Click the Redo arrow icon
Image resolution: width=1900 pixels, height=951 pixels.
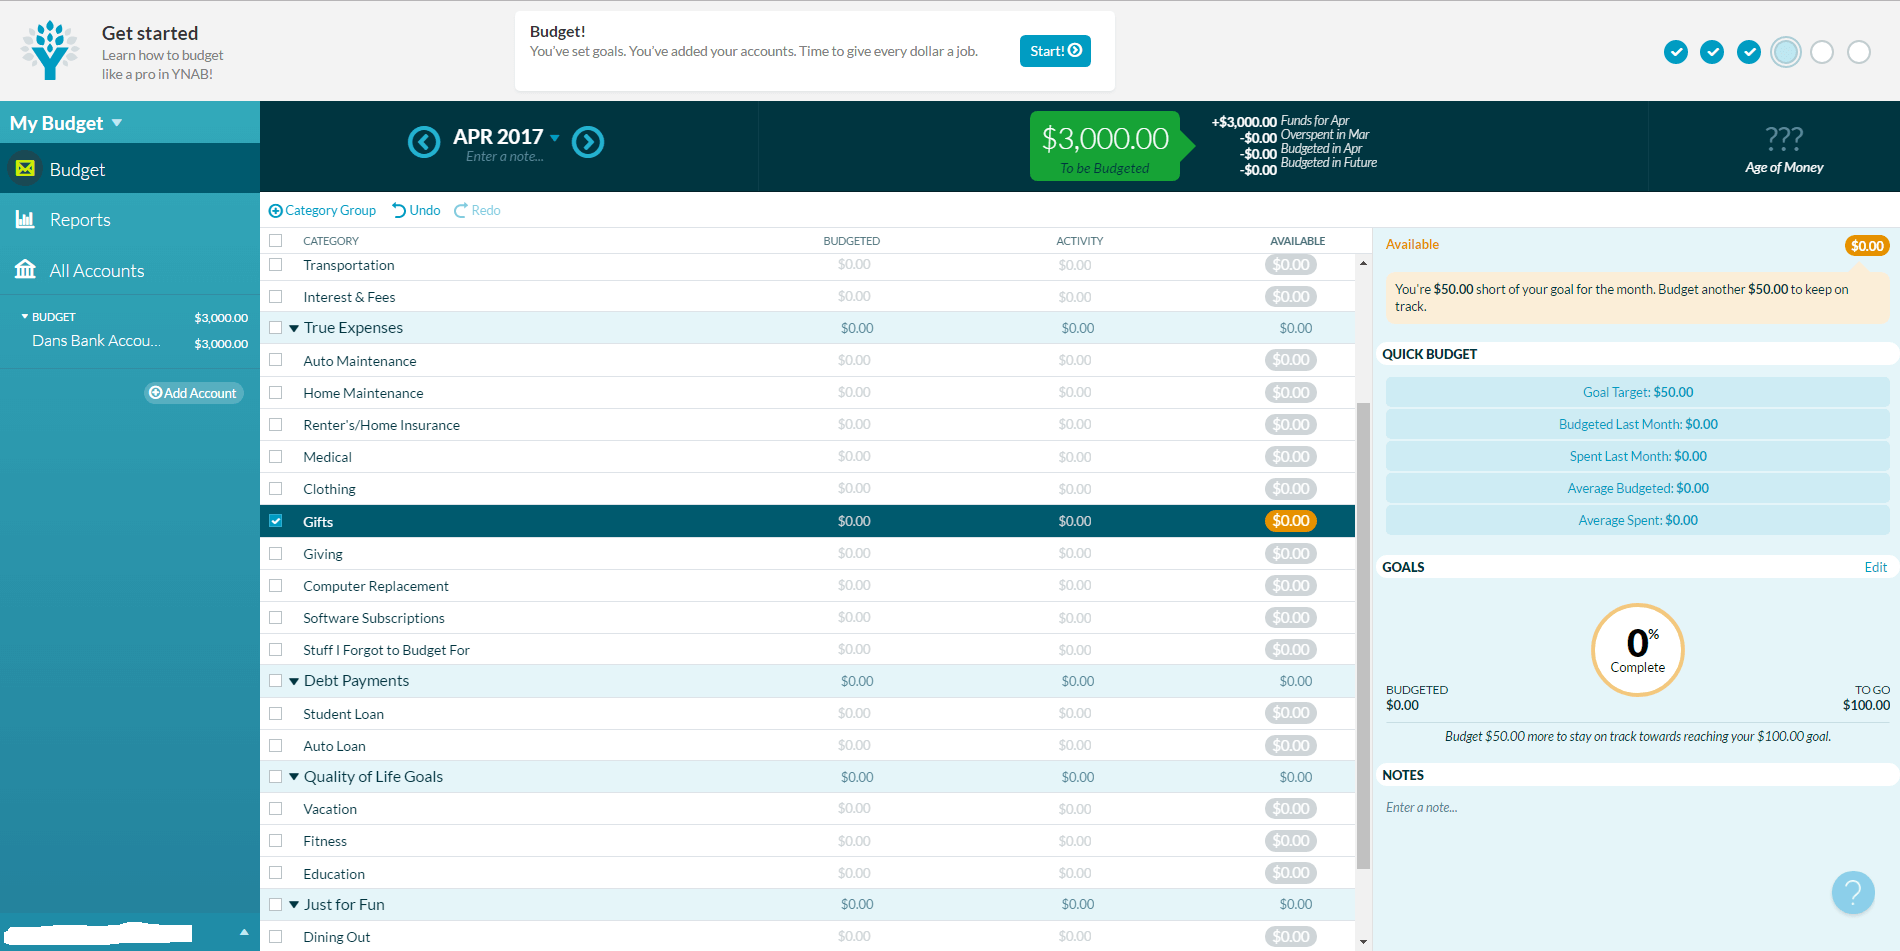click(x=461, y=210)
